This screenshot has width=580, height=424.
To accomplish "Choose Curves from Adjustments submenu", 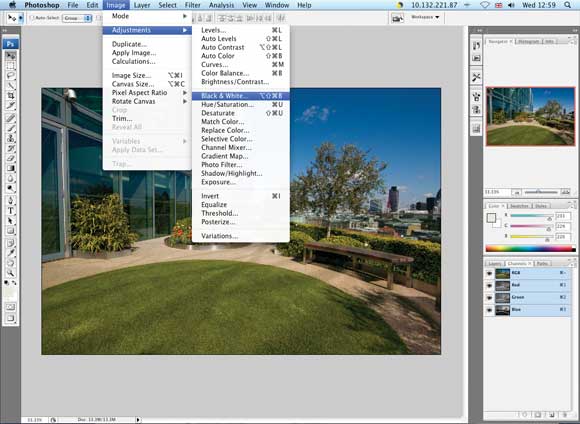I will [240, 65].
